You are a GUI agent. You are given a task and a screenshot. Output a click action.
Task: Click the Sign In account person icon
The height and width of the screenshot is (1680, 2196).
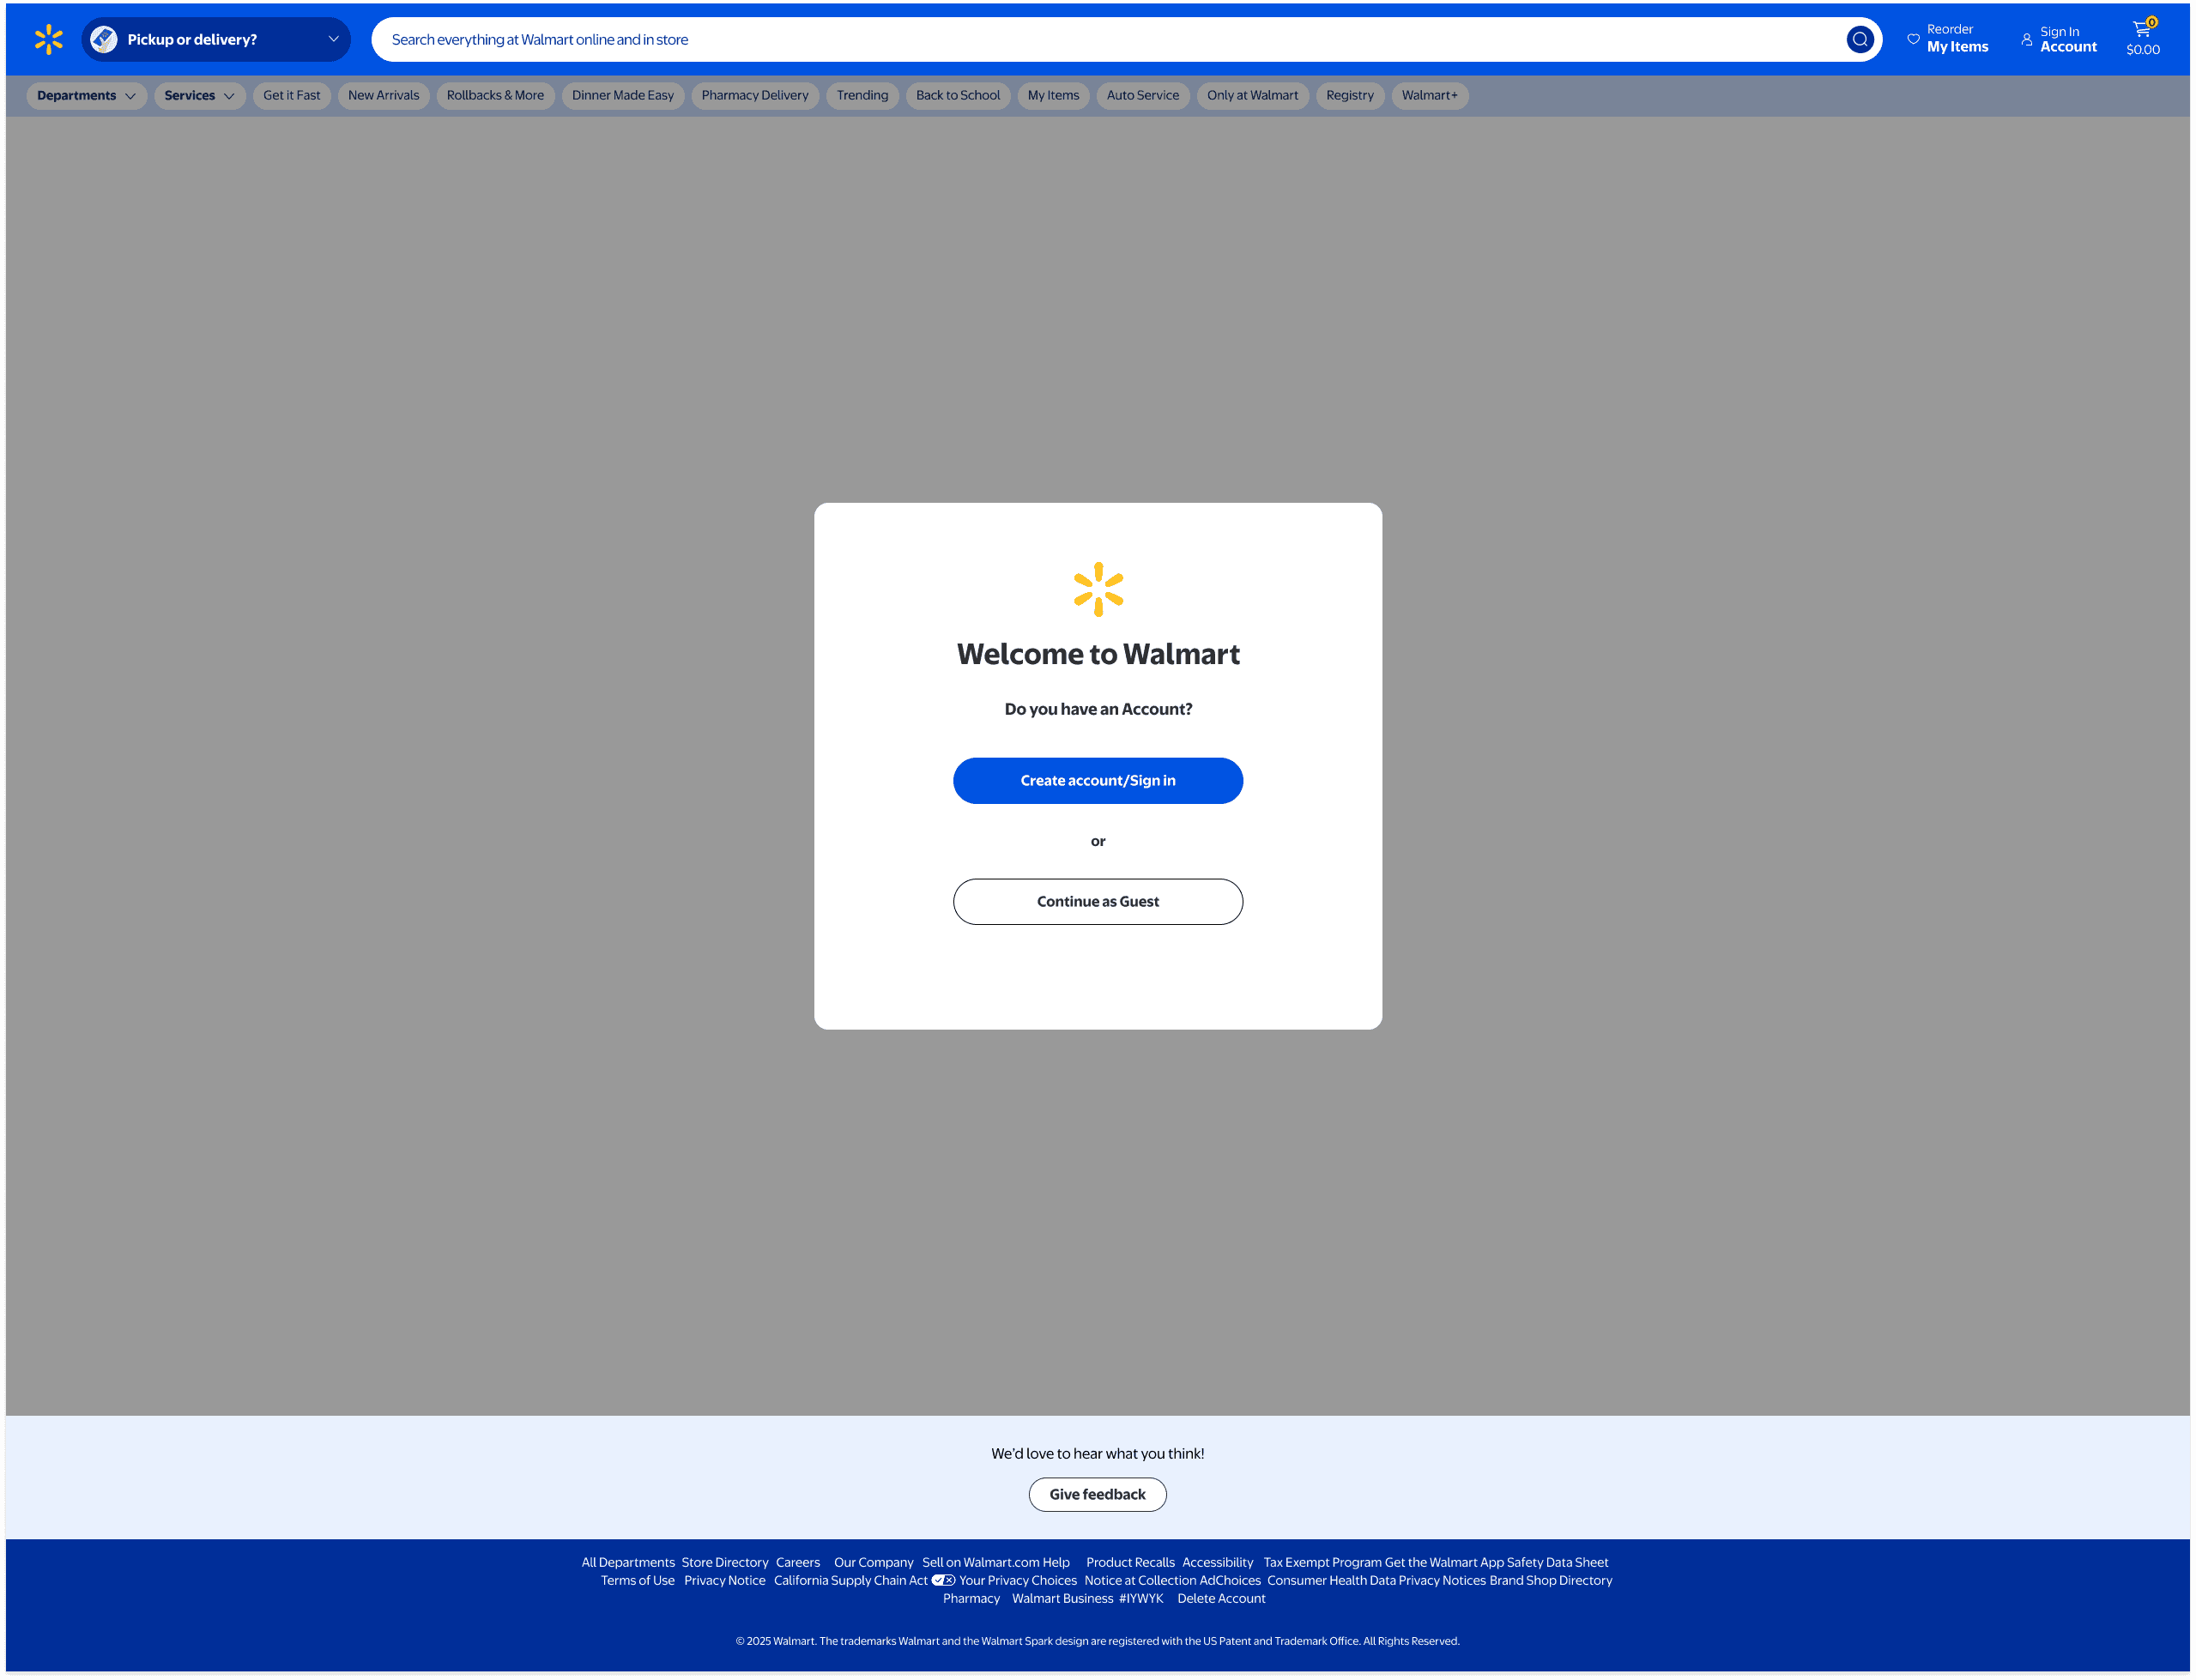pyautogui.click(x=2026, y=40)
